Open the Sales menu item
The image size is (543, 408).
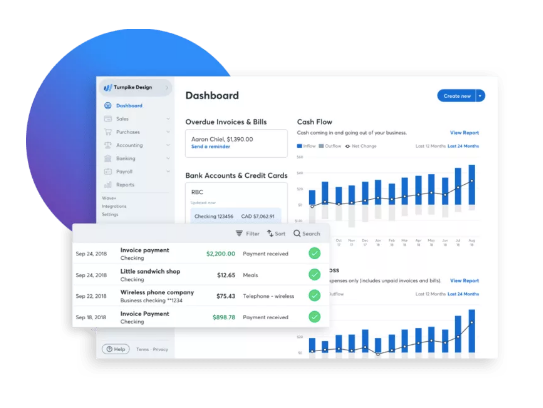click(x=122, y=119)
